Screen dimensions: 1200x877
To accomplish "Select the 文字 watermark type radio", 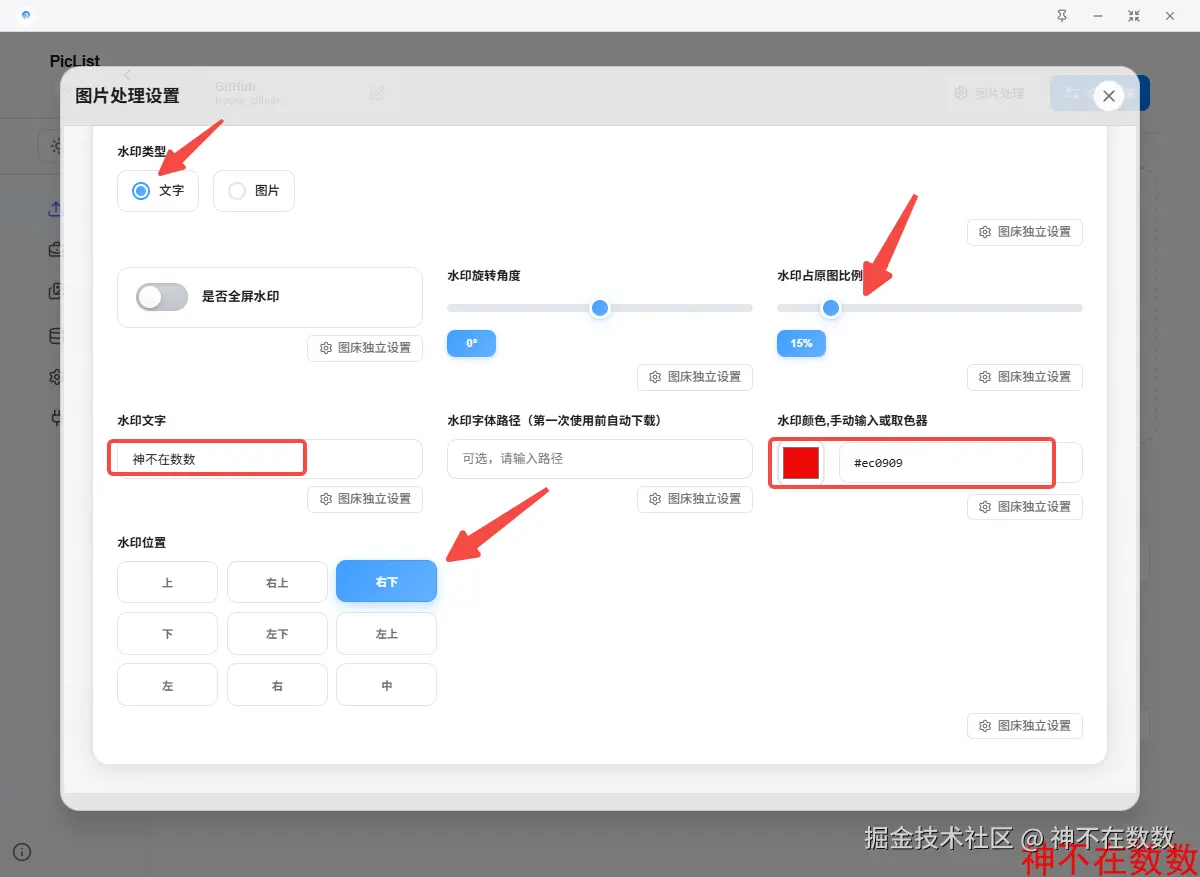I will (x=158, y=191).
